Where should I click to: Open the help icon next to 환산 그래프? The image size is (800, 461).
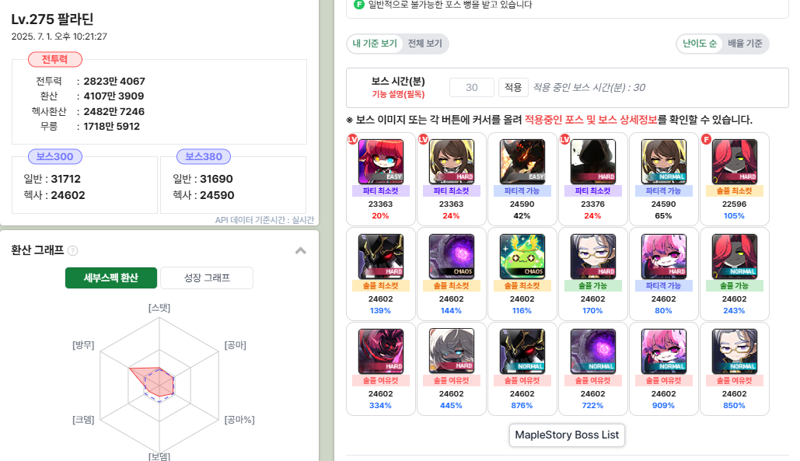(73, 250)
